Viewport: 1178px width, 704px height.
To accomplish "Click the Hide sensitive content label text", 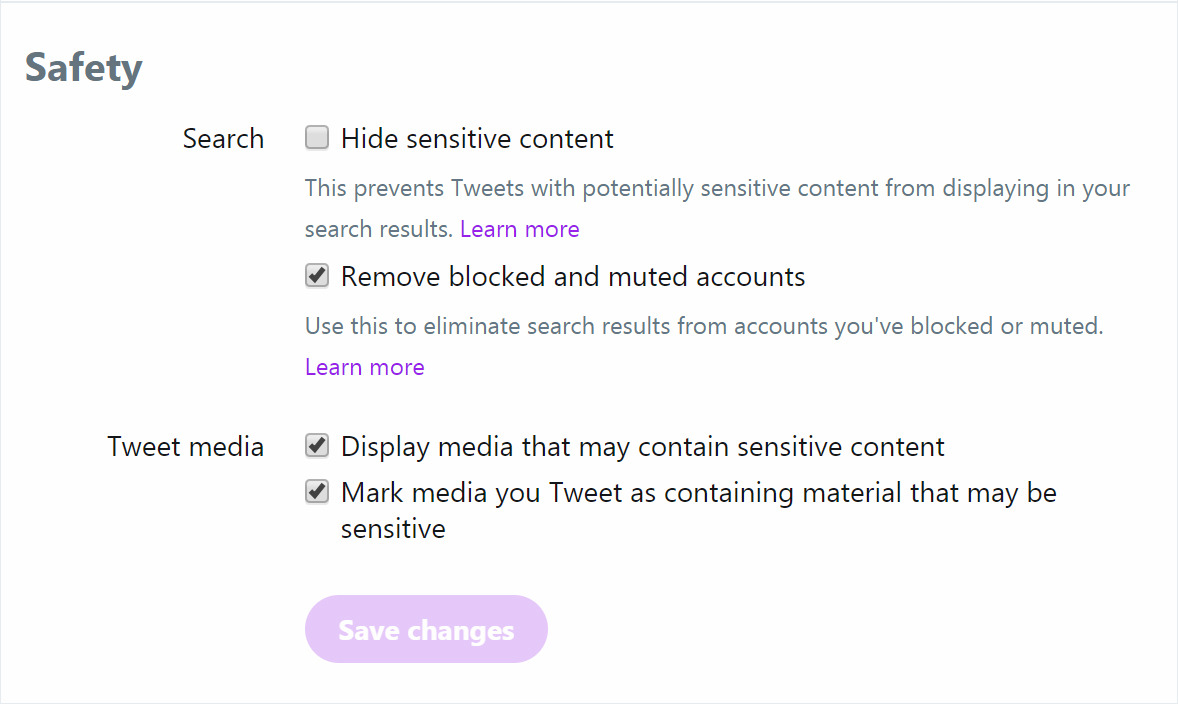I will pos(477,139).
